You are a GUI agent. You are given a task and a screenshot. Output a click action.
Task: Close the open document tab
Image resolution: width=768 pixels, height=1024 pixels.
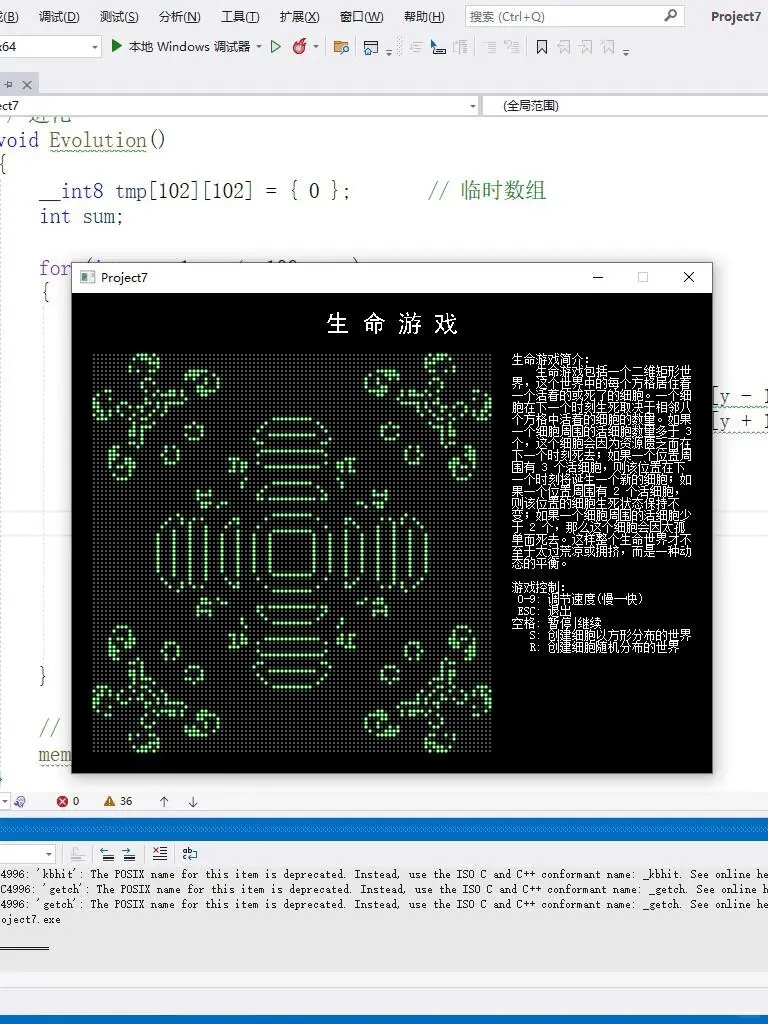[x=27, y=85]
